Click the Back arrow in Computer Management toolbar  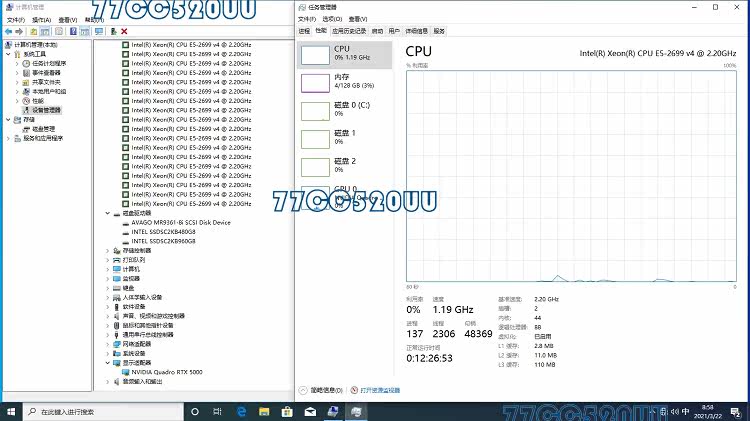tap(9, 32)
